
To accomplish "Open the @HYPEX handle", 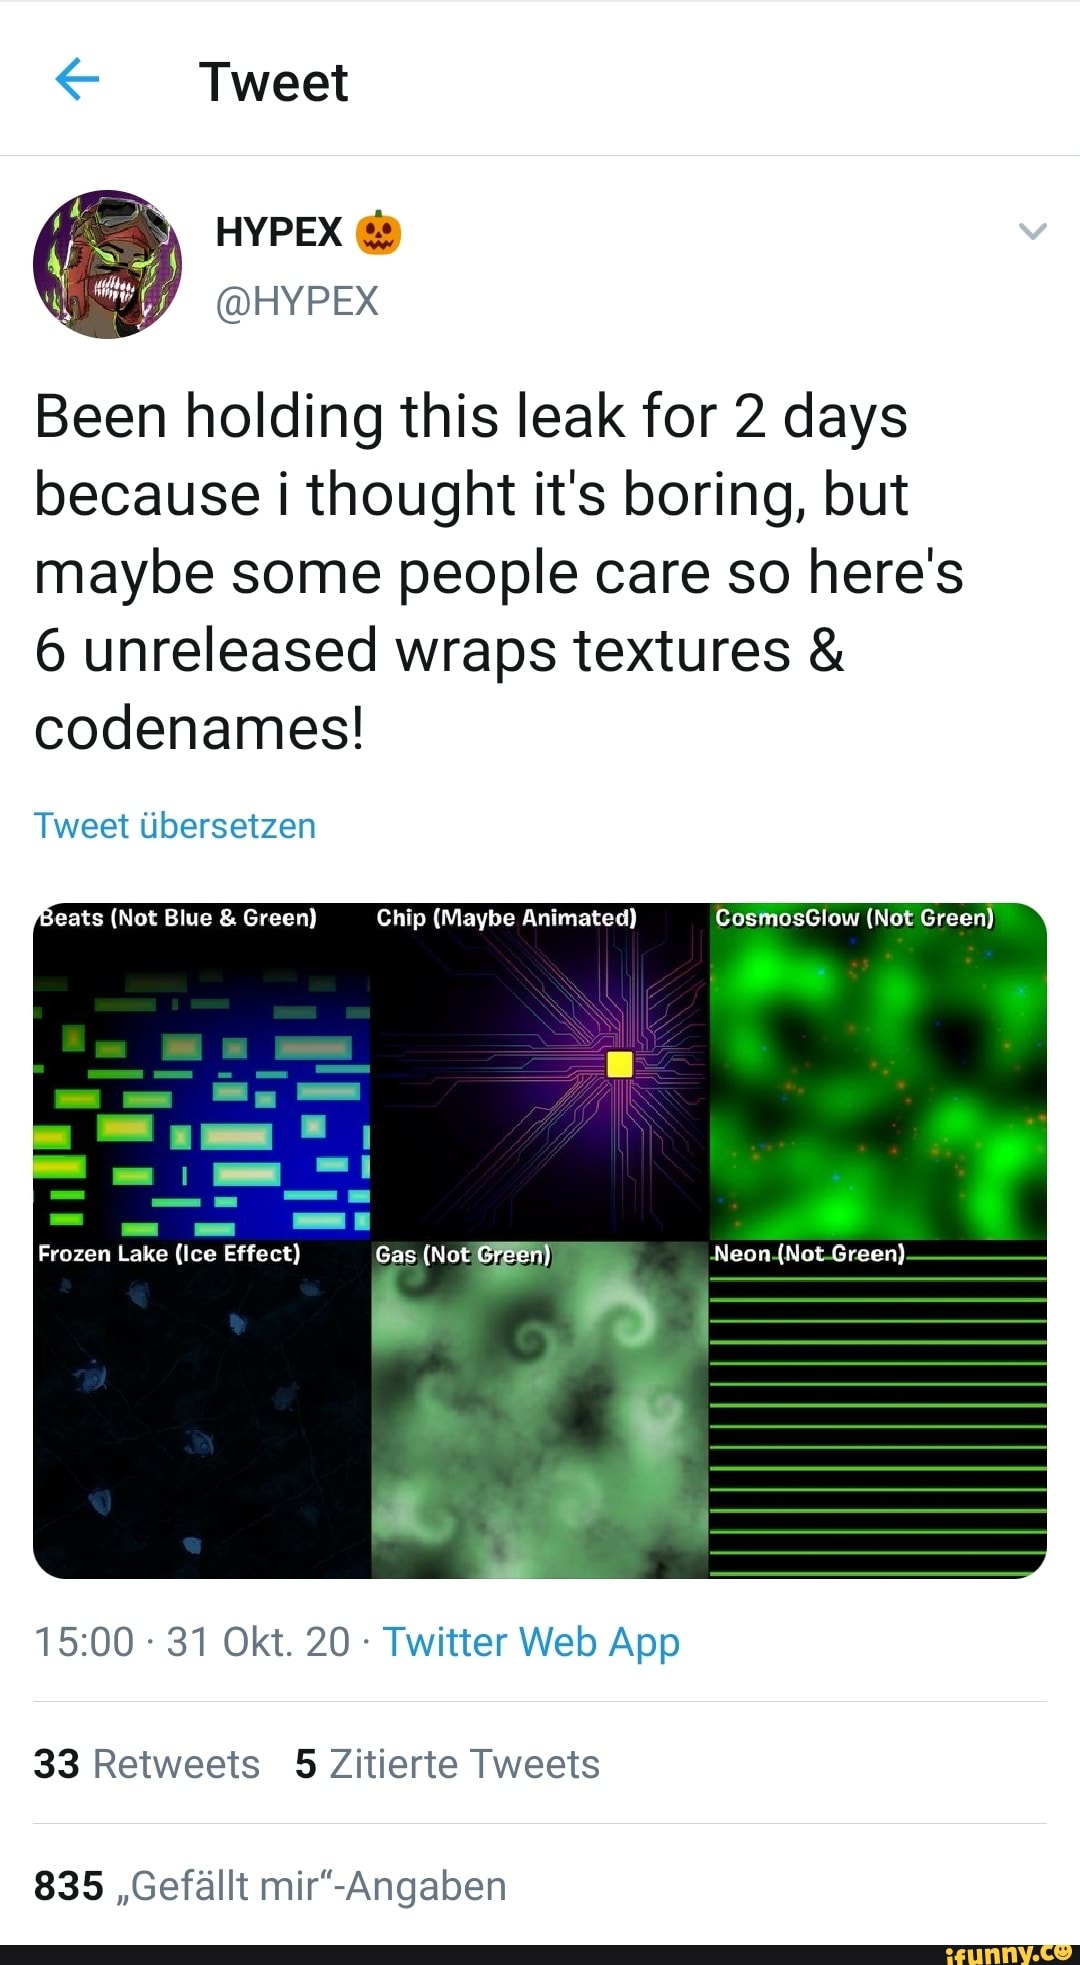I will (x=297, y=301).
